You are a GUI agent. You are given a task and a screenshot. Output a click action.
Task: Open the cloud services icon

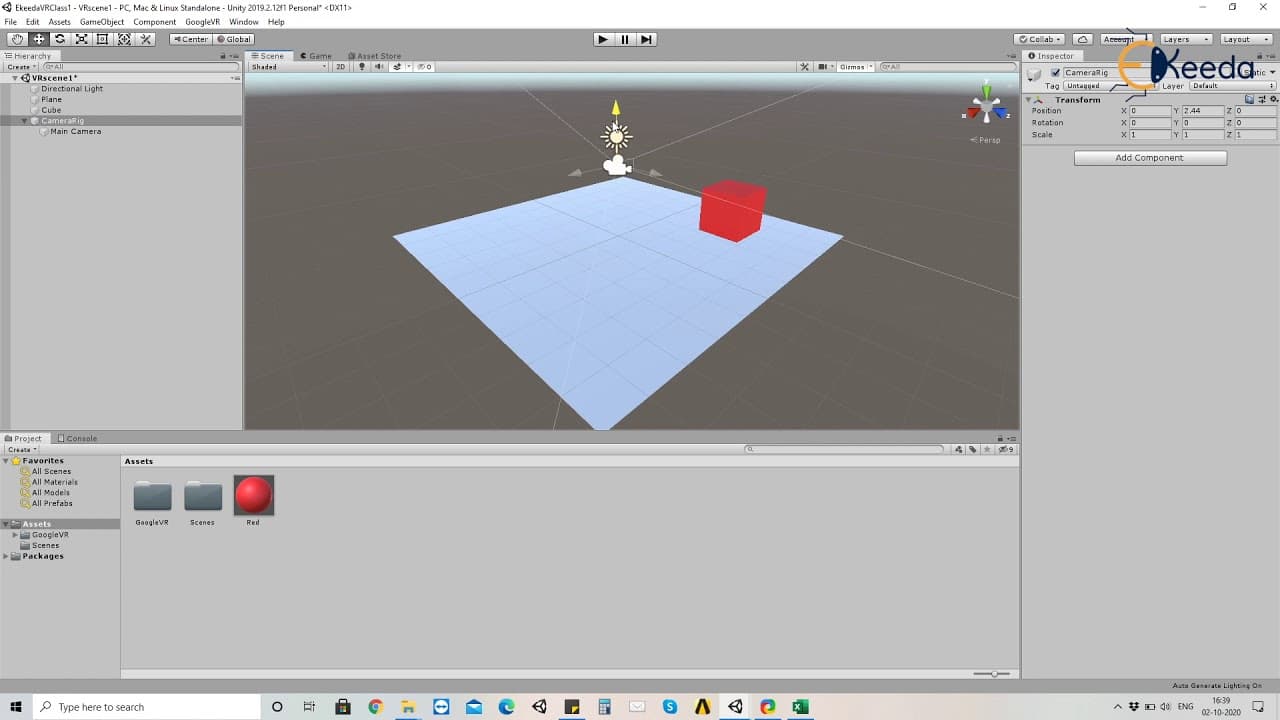pos(1082,39)
